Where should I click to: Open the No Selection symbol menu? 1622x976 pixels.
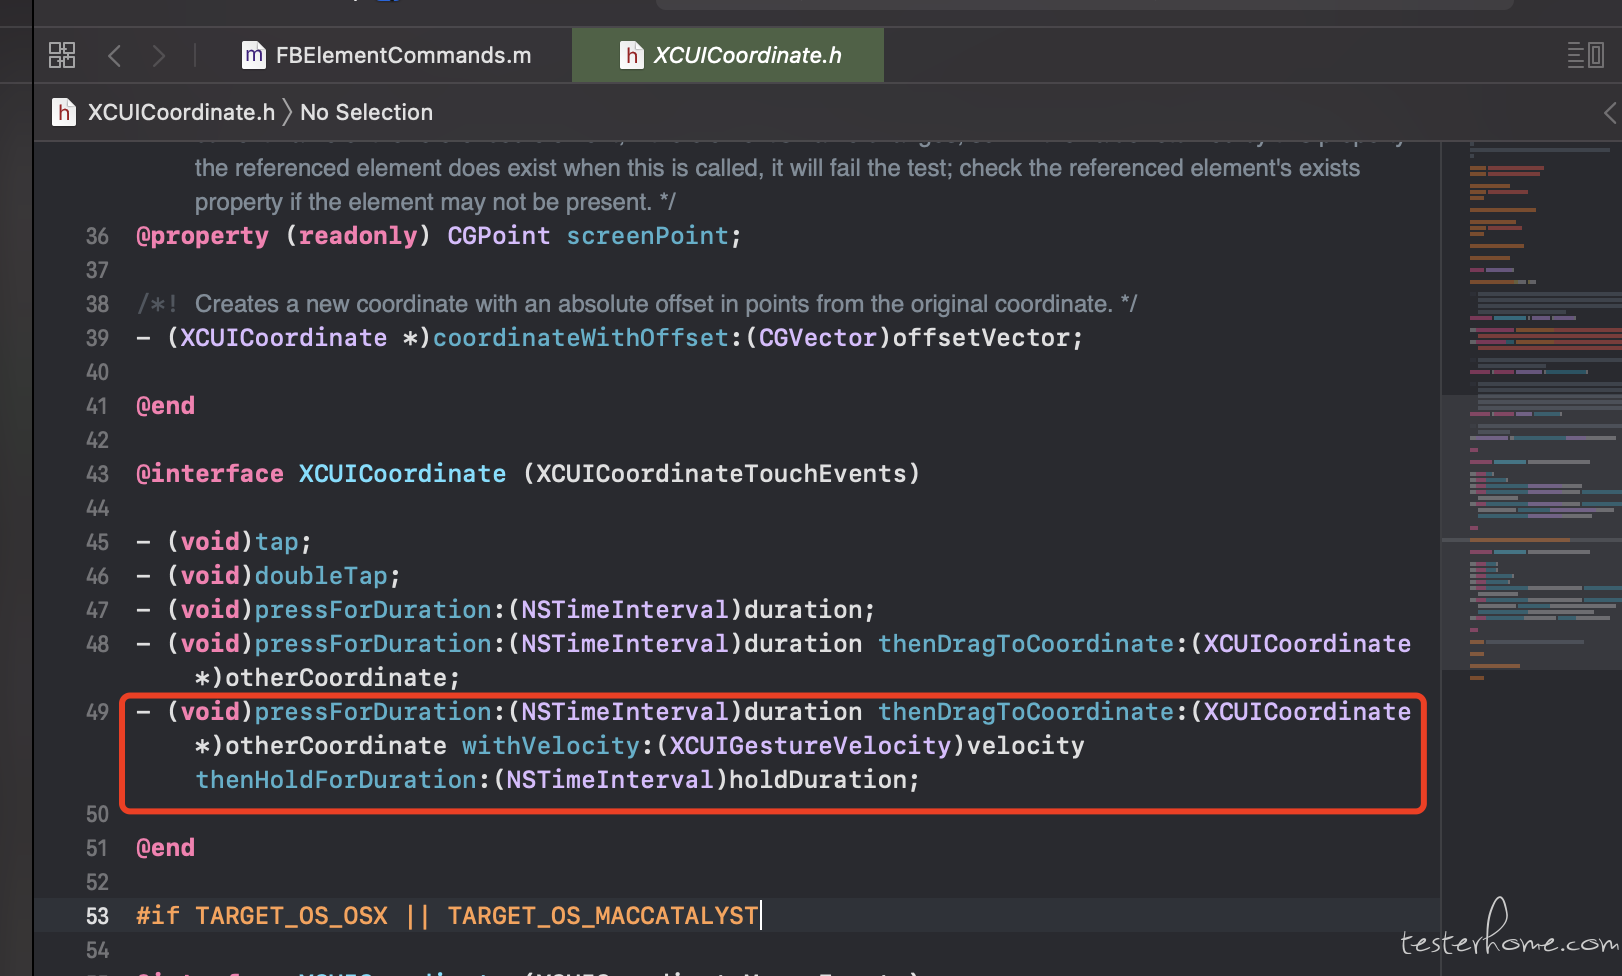point(366,112)
